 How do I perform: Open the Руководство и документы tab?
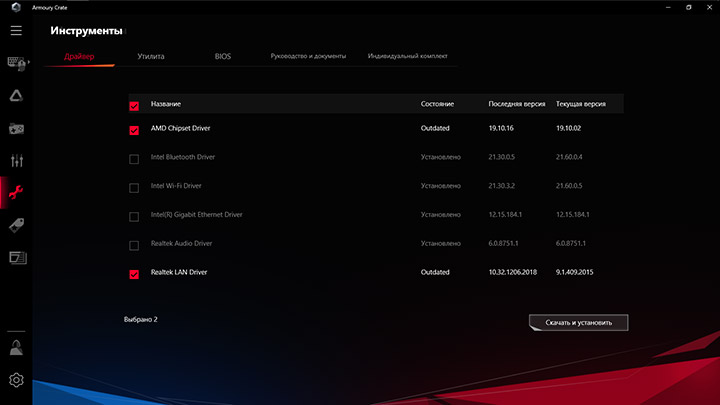pyautogui.click(x=308, y=56)
